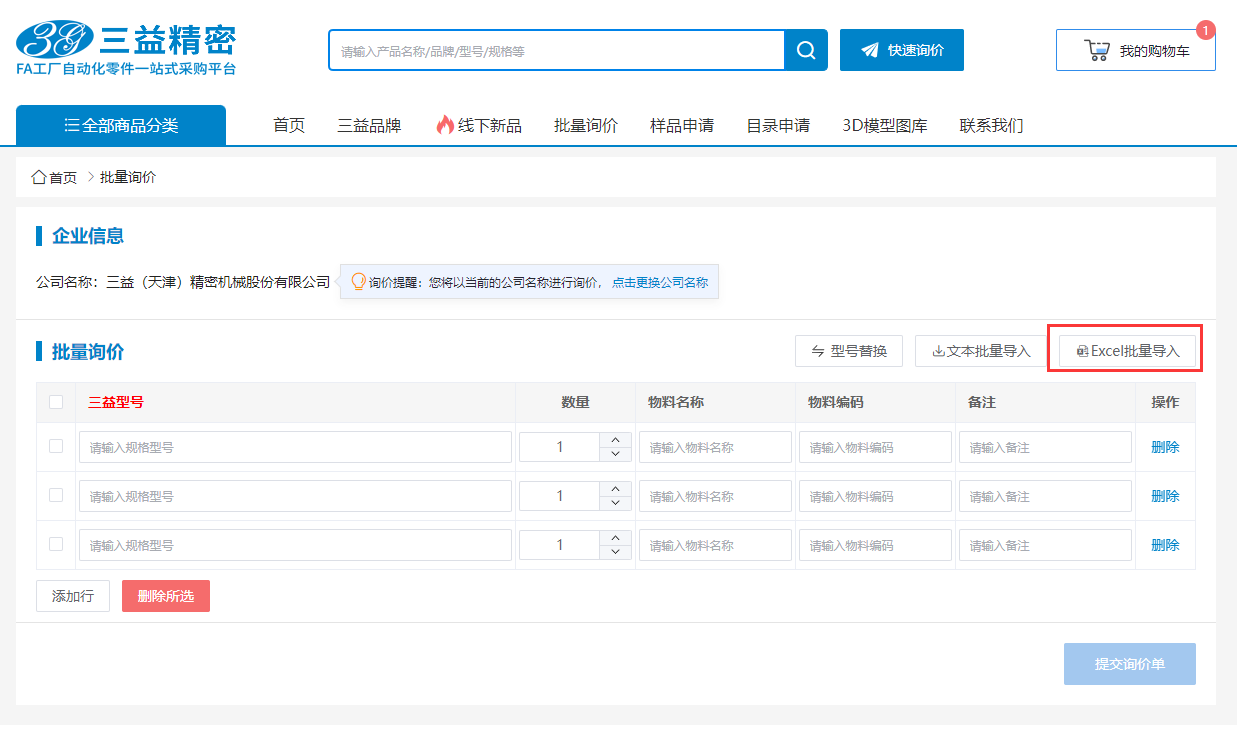Click the 首页 breadcrumb link
This screenshot has width=1237, height=731.
pos(63,177)
